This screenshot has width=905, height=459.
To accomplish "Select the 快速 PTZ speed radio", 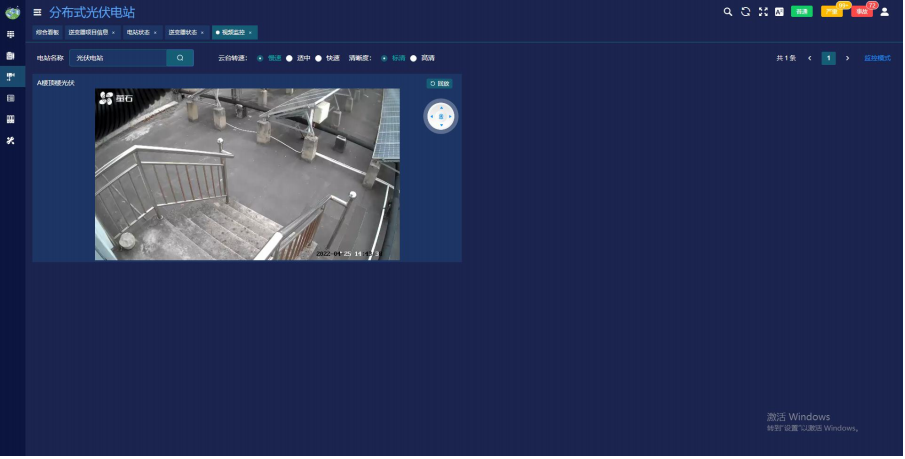I will click(x=318, y=58).
